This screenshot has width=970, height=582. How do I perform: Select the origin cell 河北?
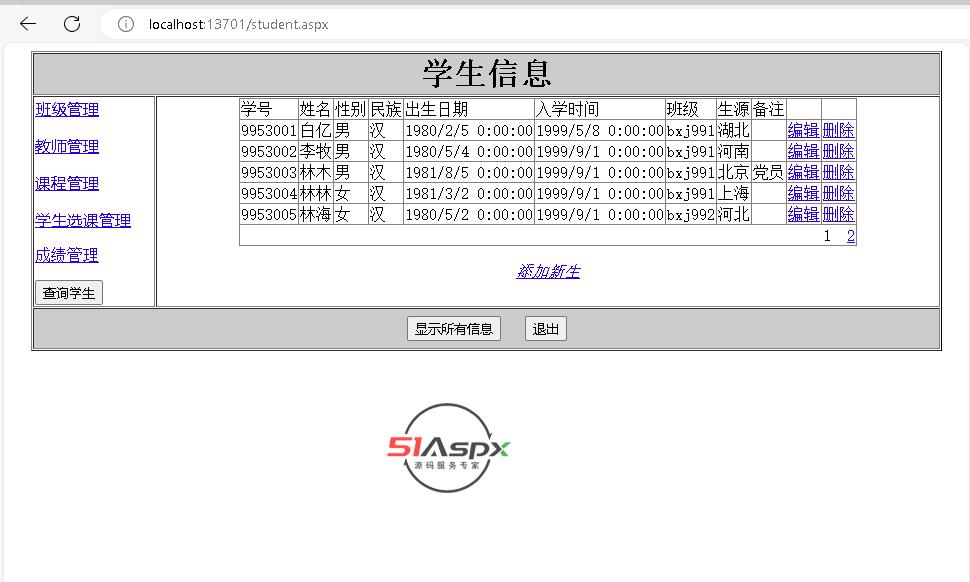[x=734, y=215]
